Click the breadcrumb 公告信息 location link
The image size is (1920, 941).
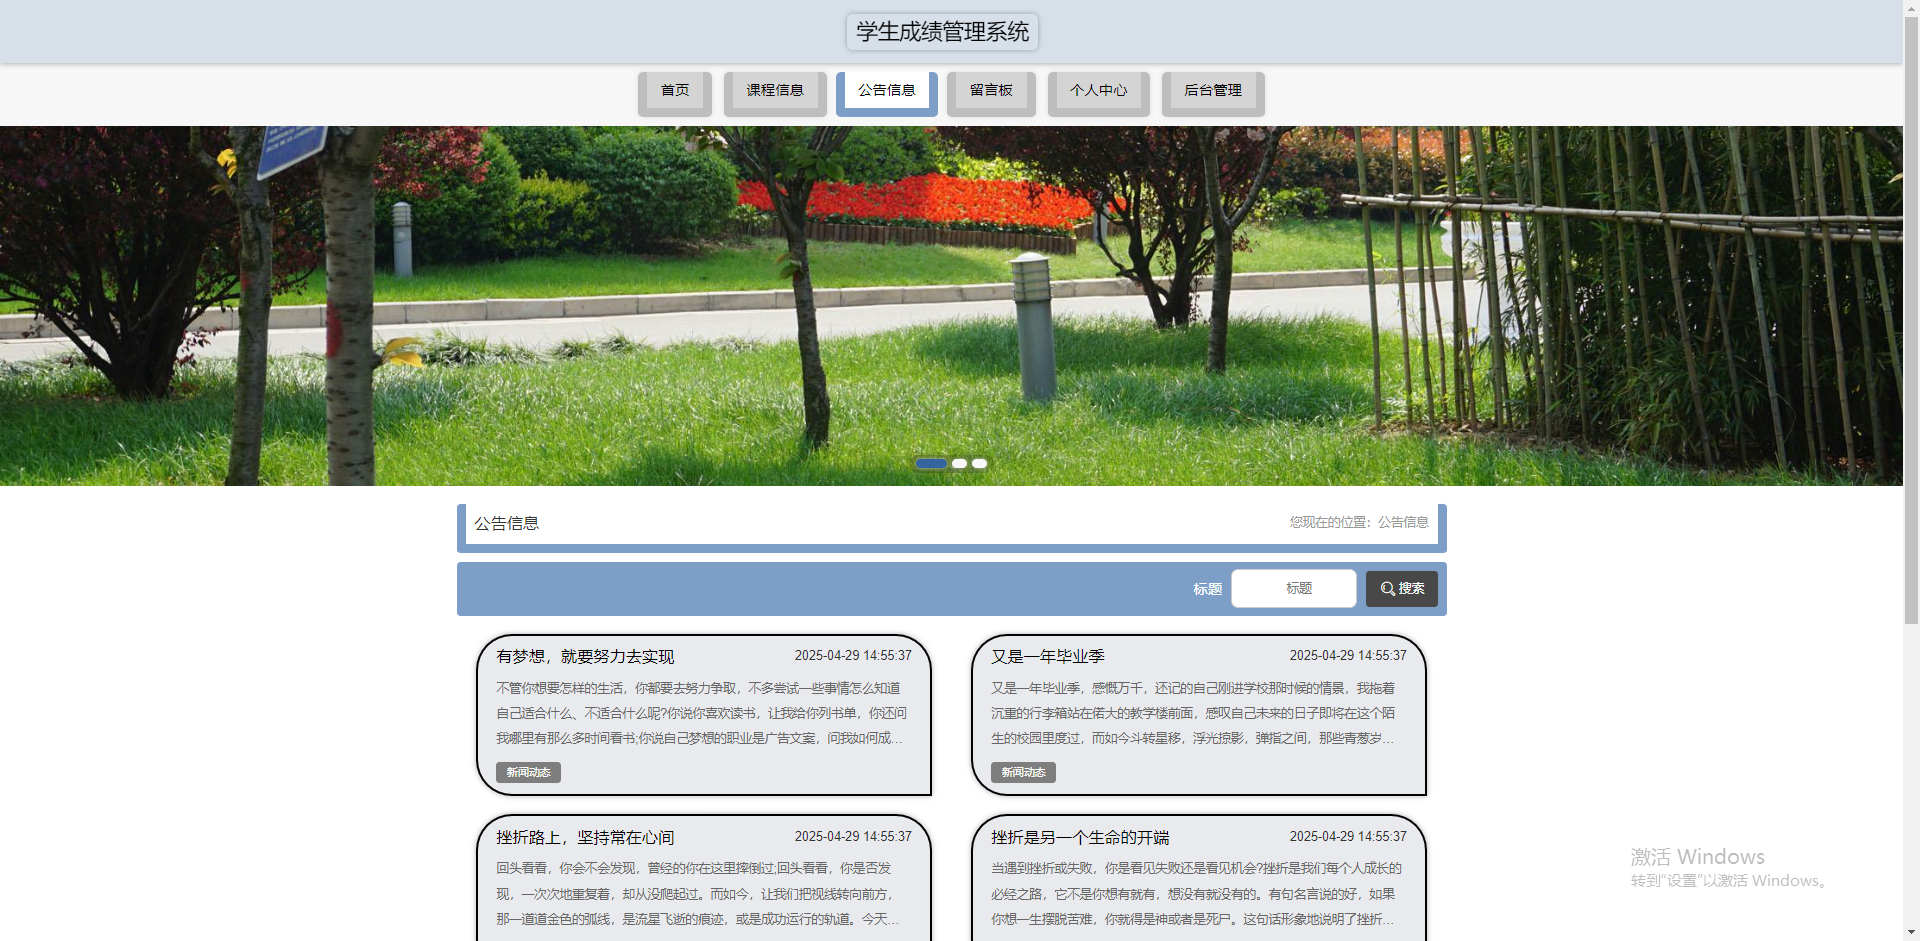(1402, 522)
